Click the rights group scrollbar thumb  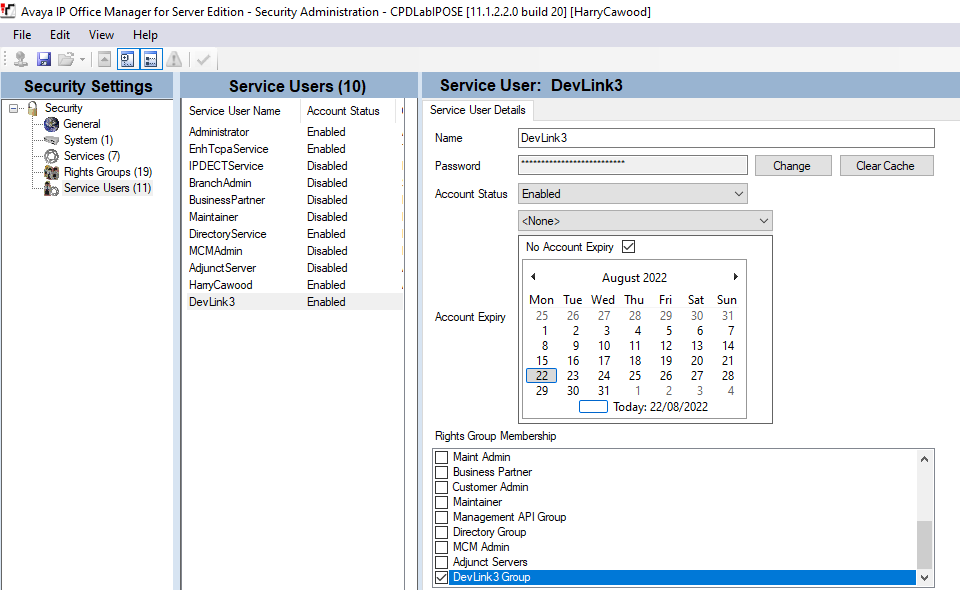click(x=924, y=544)
